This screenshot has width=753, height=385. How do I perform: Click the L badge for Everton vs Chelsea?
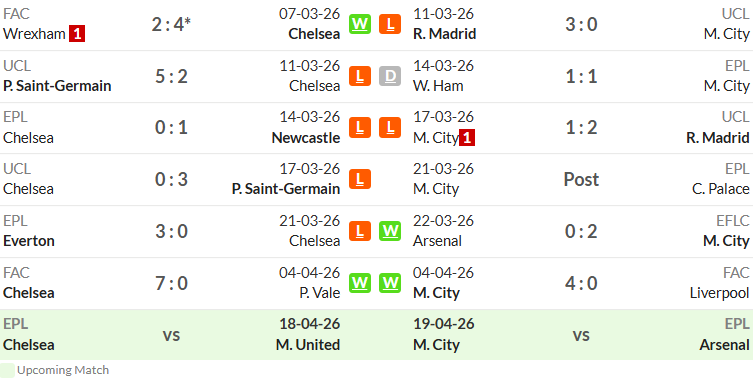point(360,231)
